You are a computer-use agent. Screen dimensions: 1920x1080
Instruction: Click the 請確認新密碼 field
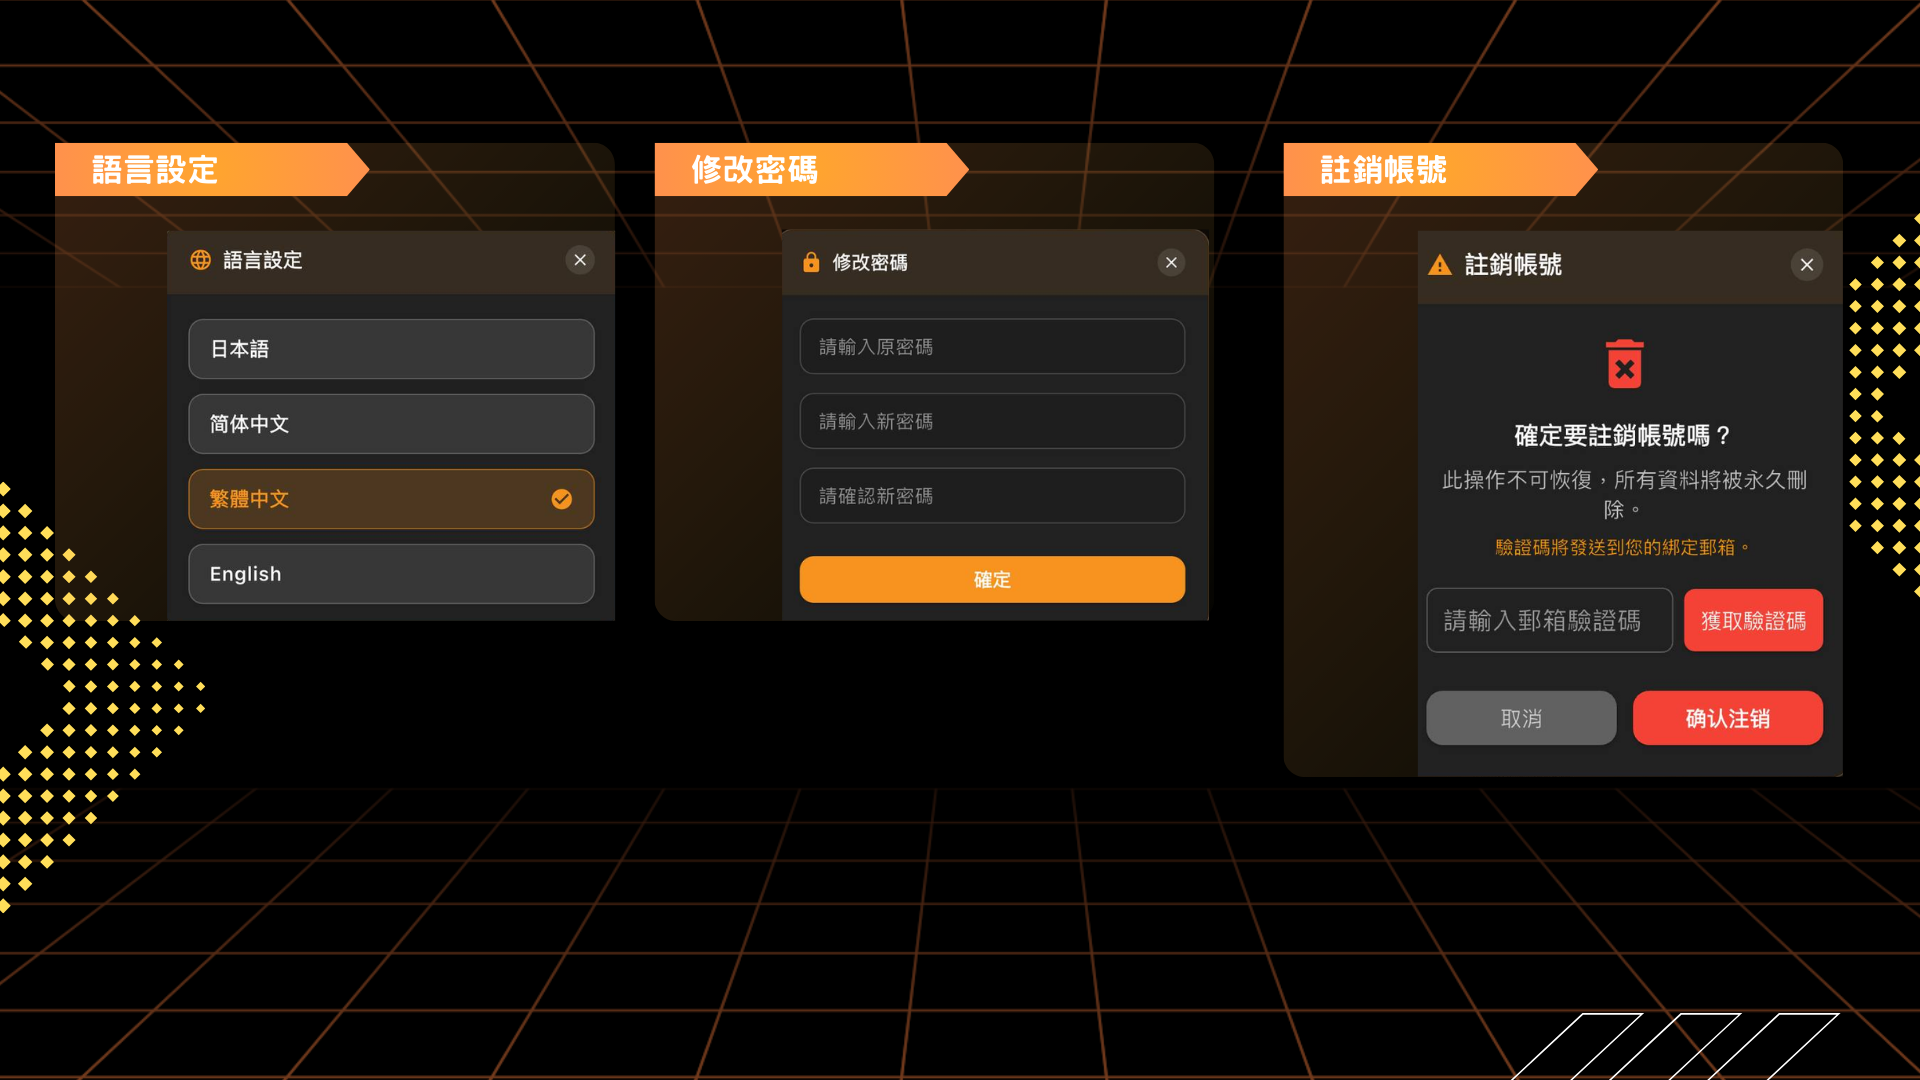(992, 496)
